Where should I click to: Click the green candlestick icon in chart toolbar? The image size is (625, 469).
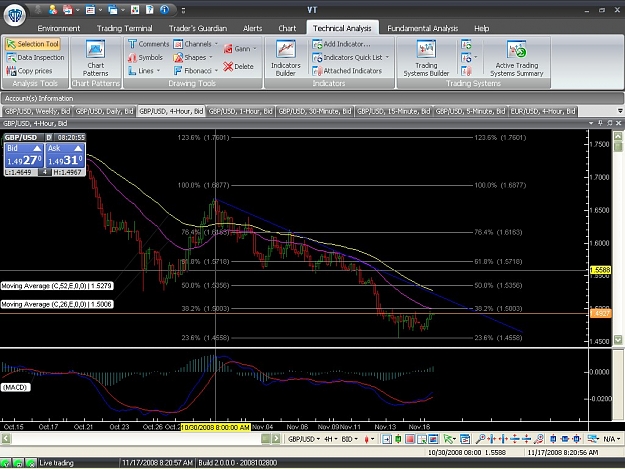[x=398, y=439]
